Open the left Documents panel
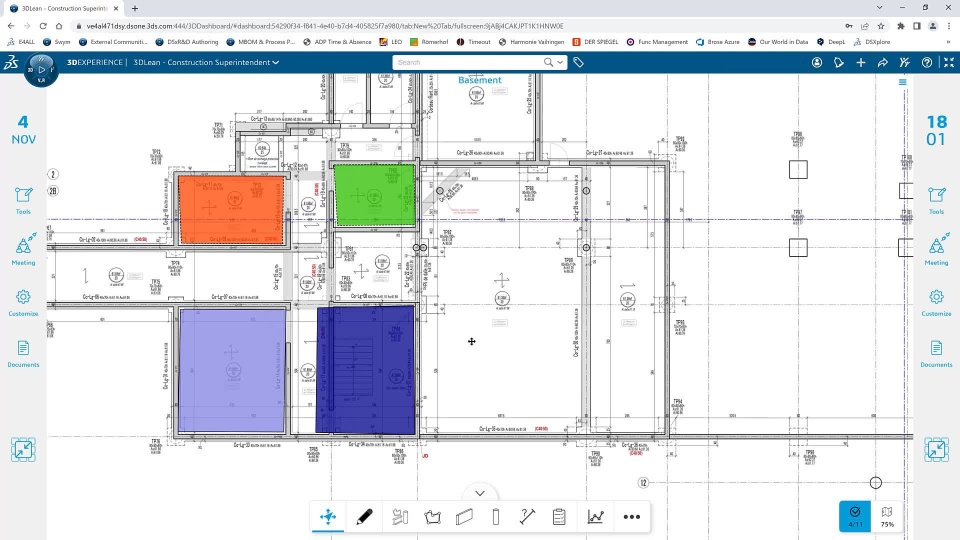The image size is (960, 540). [23, 354]
